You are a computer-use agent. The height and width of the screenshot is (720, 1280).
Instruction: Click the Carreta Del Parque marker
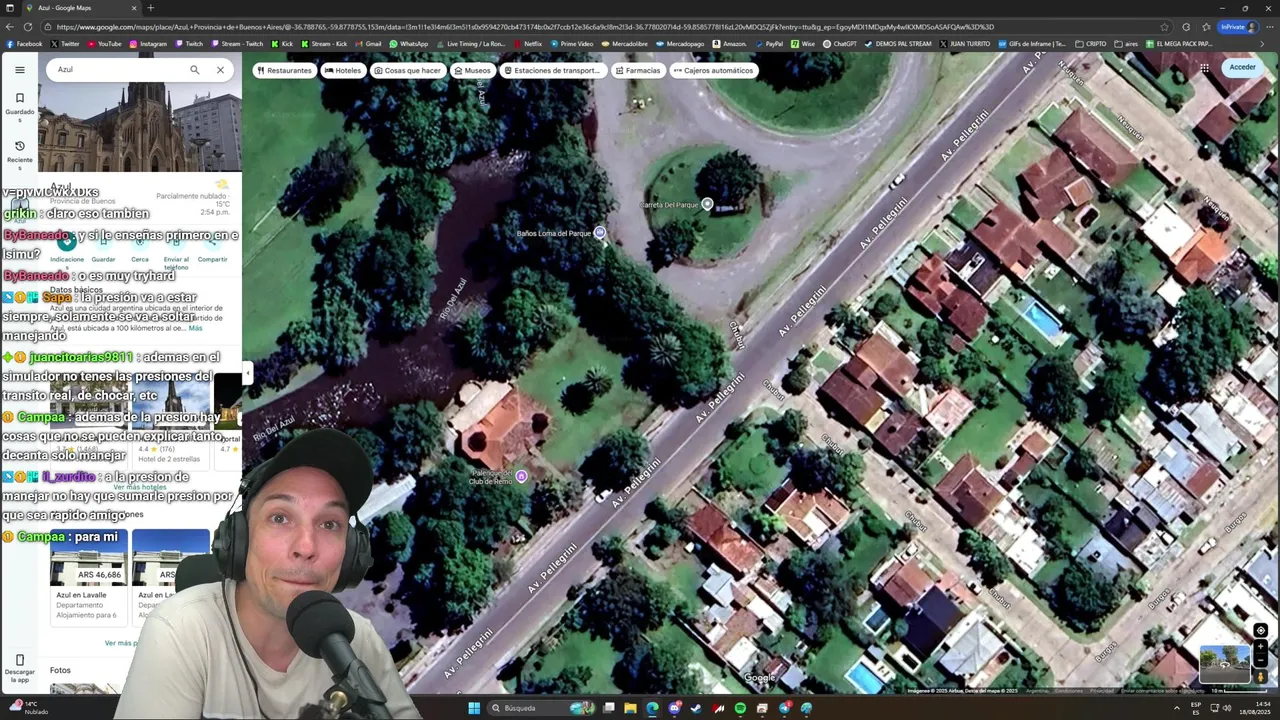click(707, 204)
